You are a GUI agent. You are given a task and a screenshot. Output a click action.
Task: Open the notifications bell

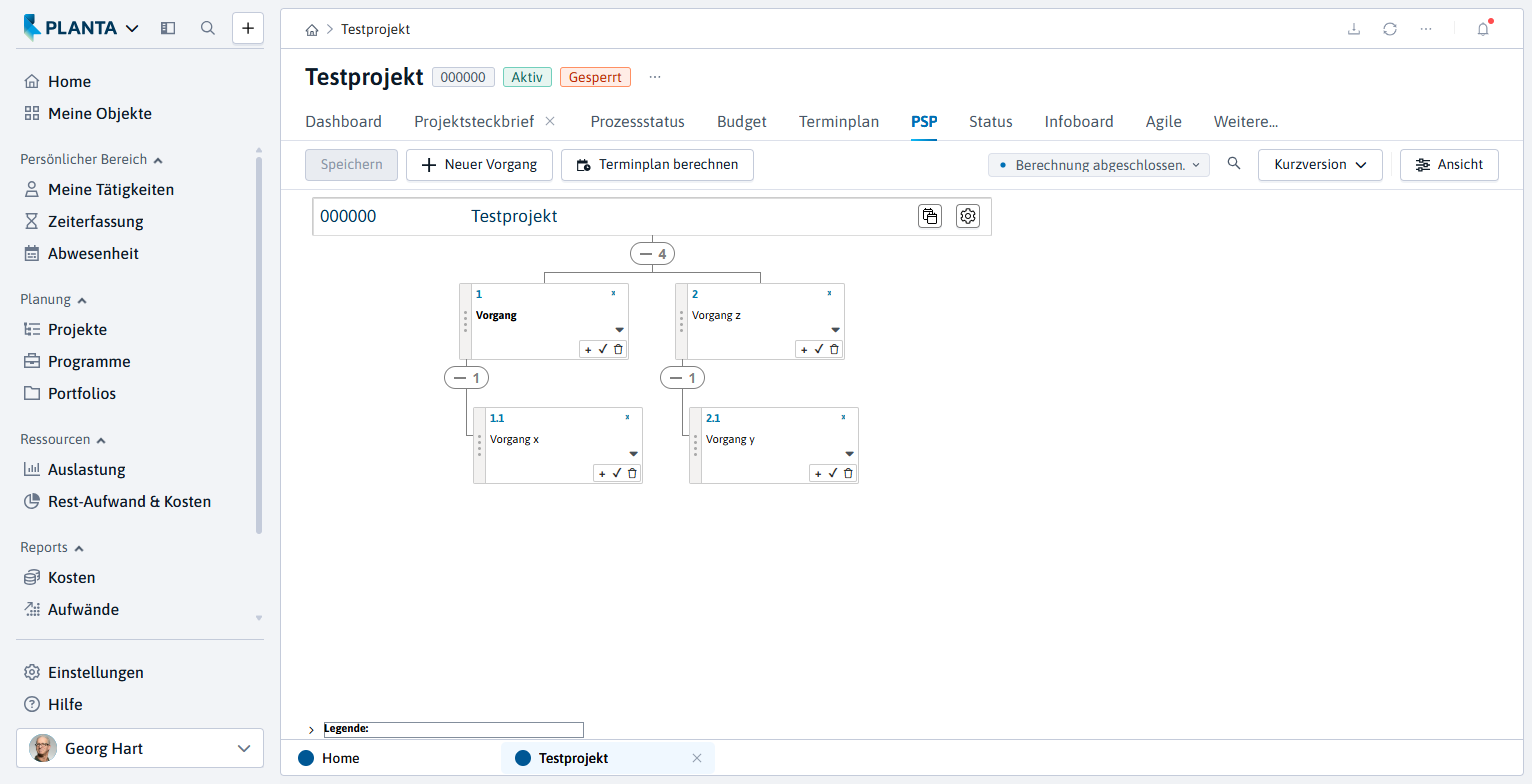(x=1483, y=29)
